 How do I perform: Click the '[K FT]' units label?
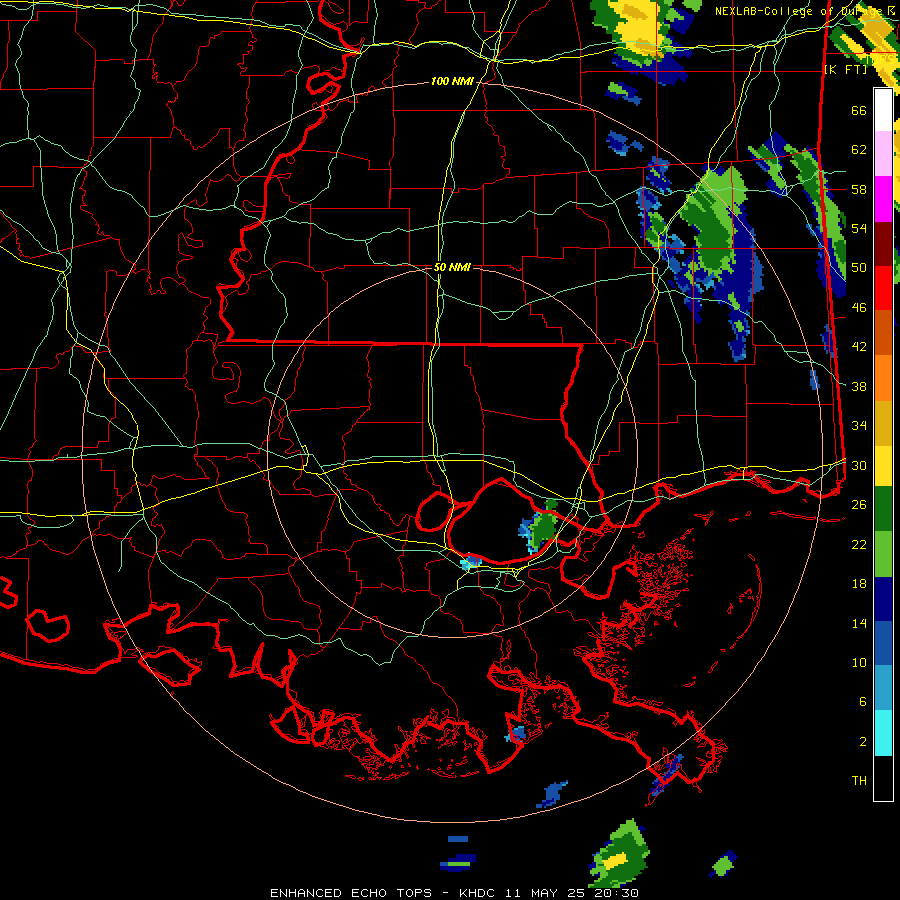tap(845, 70)
